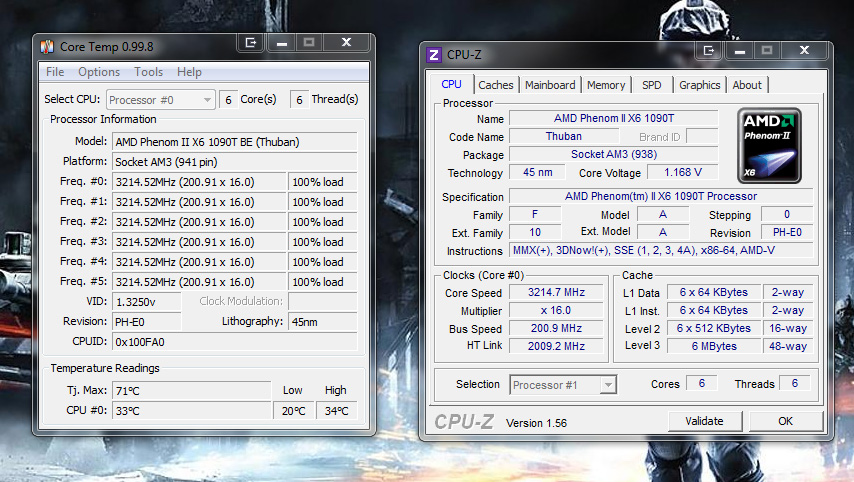Screen dimensions: 854x482
Task: Click the Code Name value Thuban
Action: click(564, 136)
